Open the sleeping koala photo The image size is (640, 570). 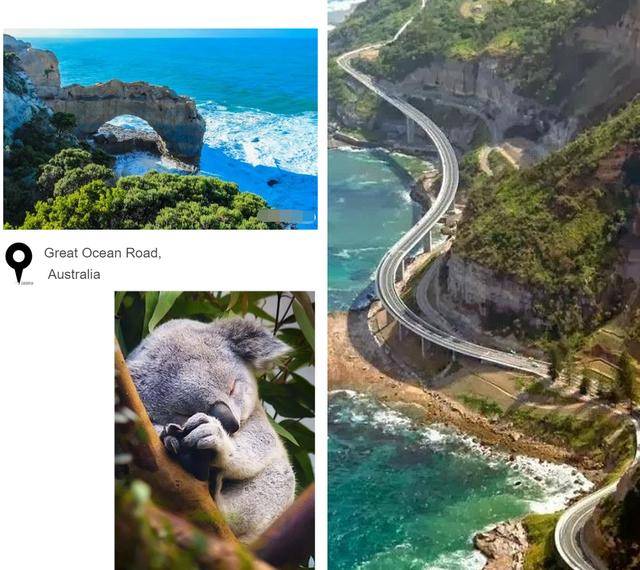tap(215, 430)
